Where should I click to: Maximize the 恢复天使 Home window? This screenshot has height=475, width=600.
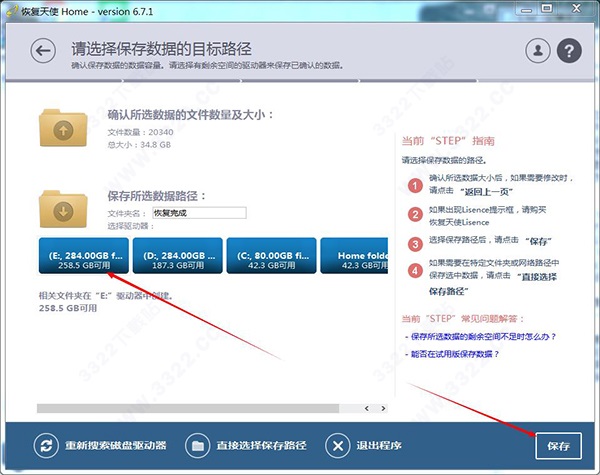point(547,9)
